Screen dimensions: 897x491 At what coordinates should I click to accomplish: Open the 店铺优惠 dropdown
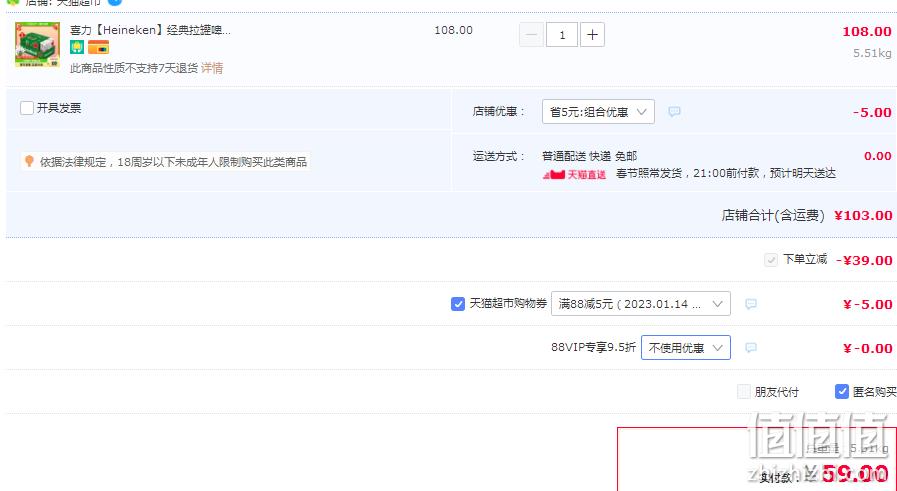598,112
